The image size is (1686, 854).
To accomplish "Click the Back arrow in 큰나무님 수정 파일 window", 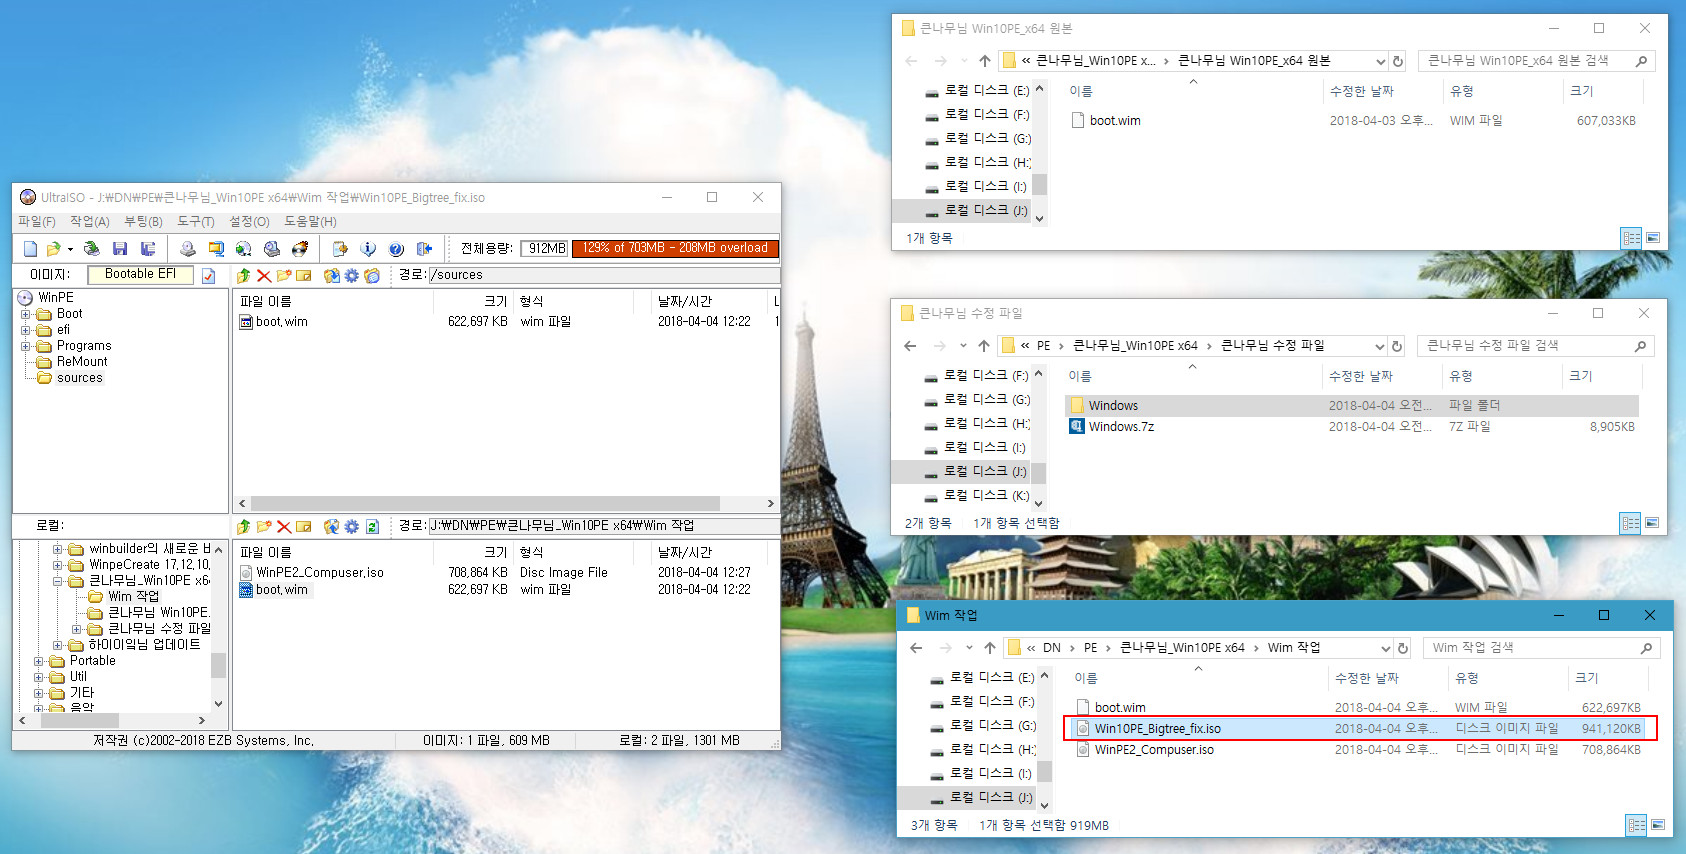I will click(x=910, y=346).
